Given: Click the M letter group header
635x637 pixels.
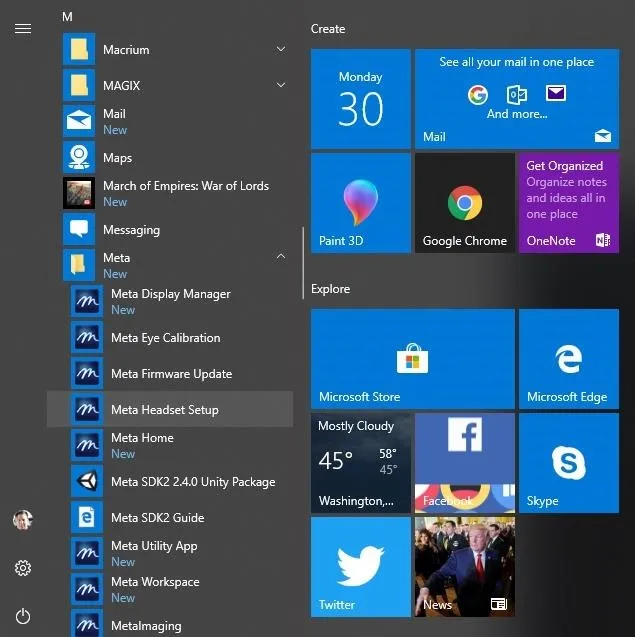Looking at the screenshot, I should click(x=67, y=17).
